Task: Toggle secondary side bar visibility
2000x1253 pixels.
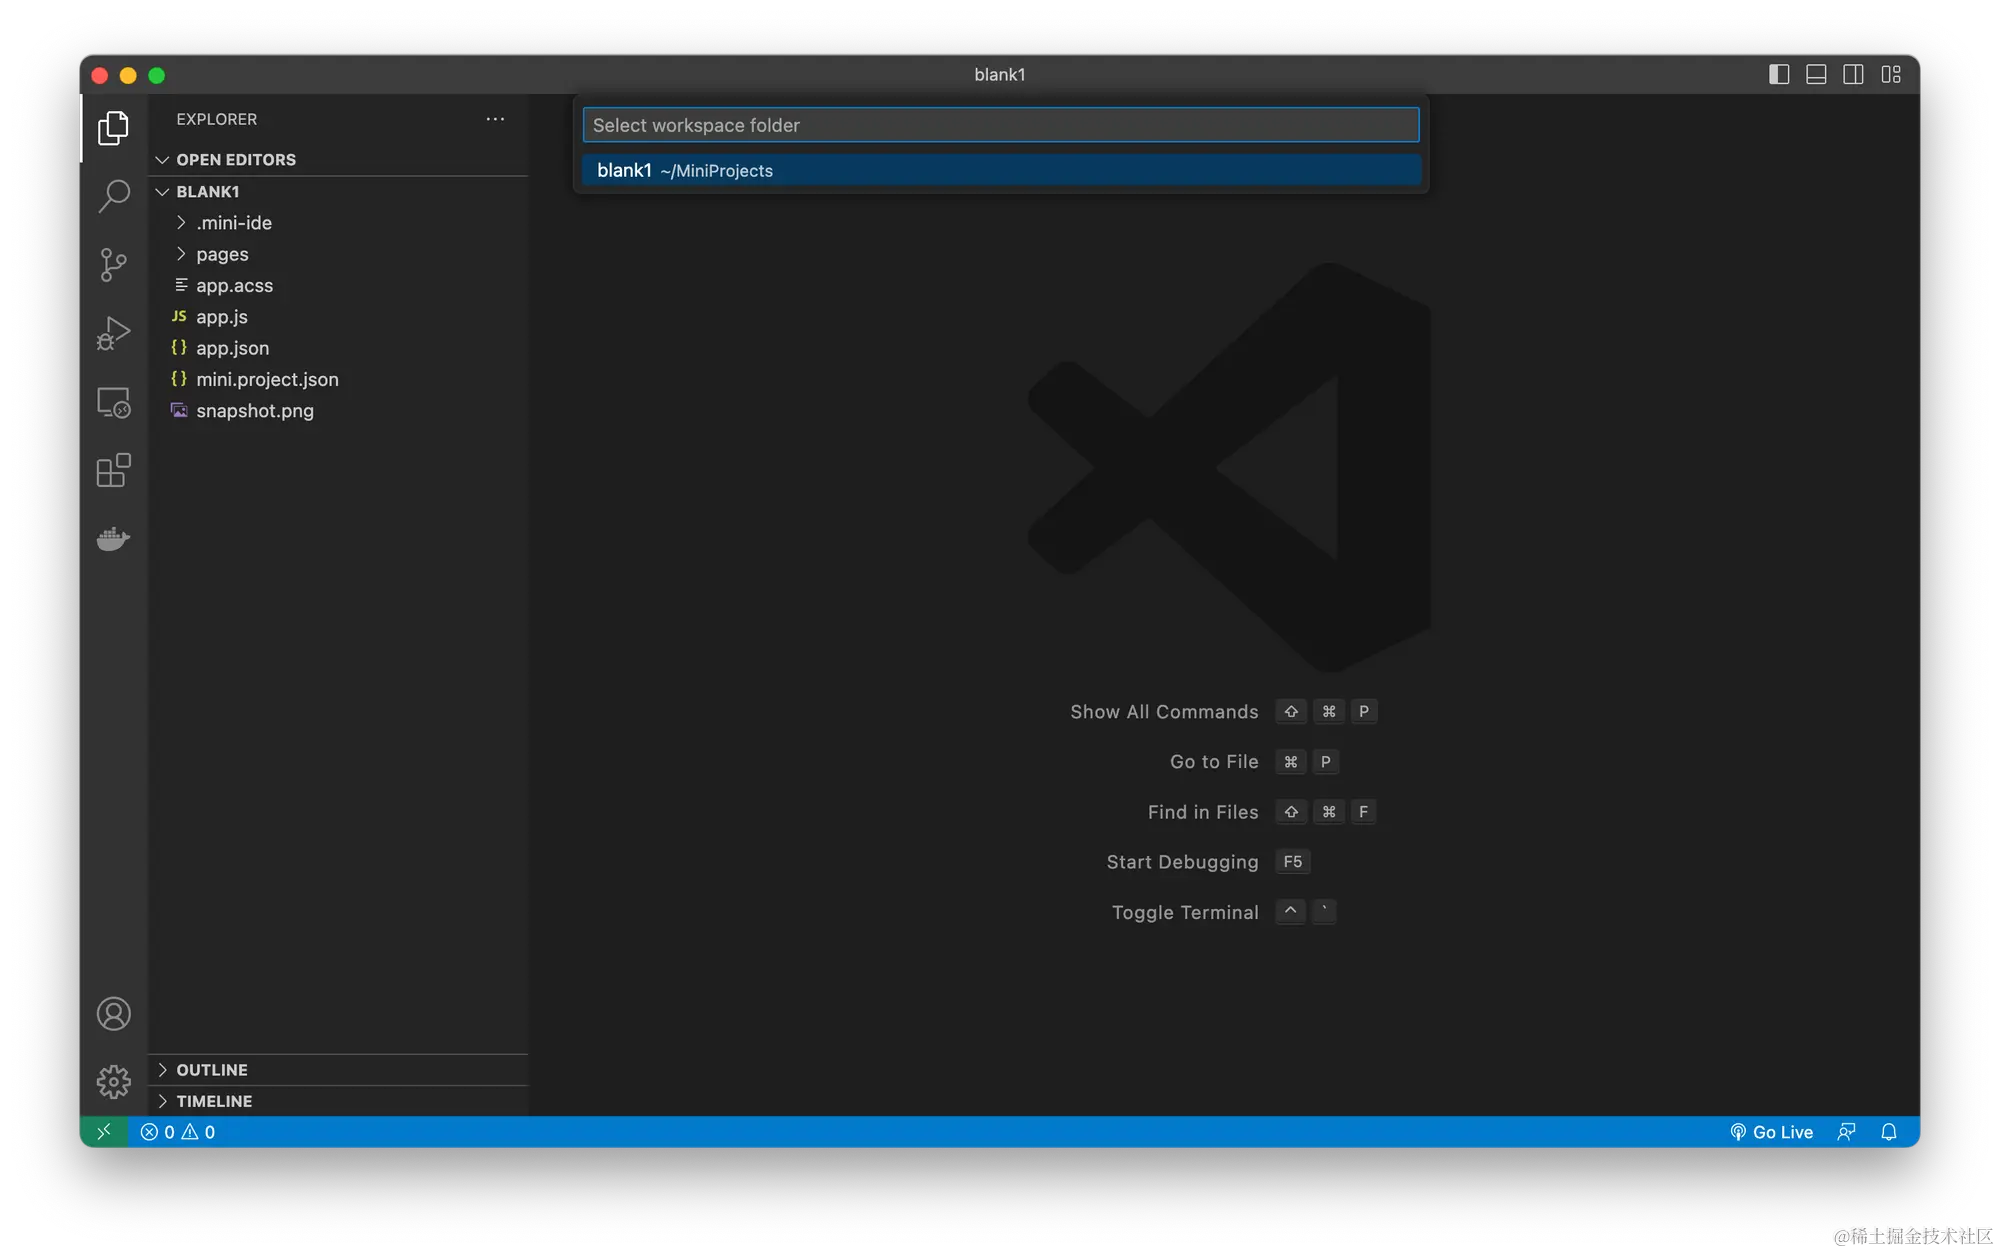Action: tap(1853, 75)
